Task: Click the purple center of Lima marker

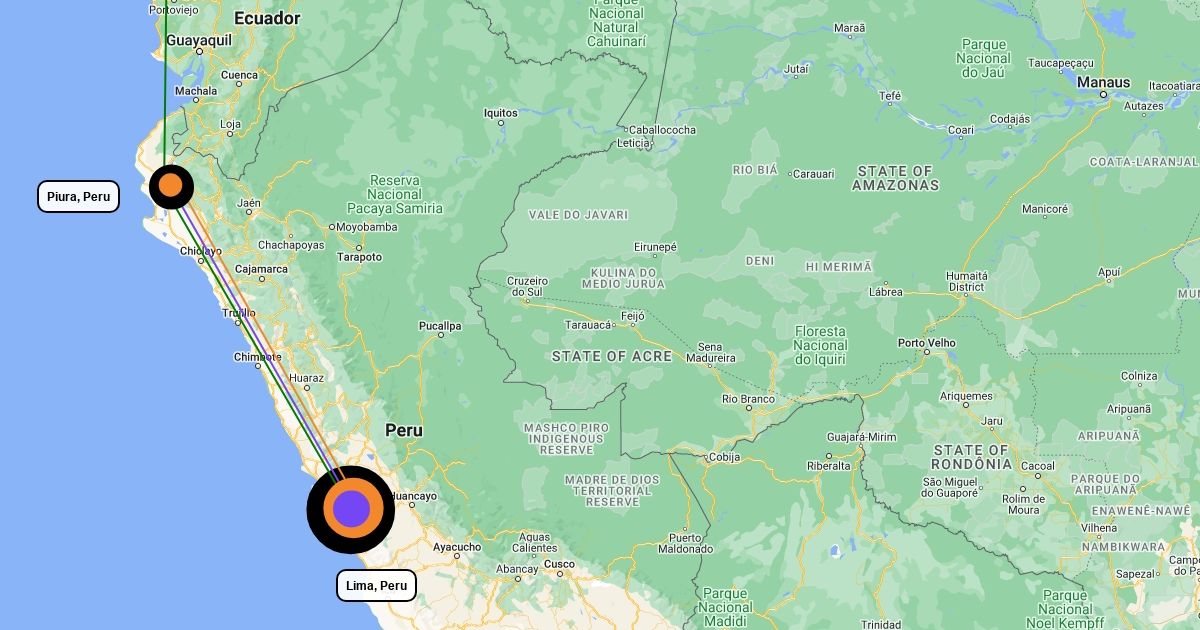Action: tap(351, 509)
